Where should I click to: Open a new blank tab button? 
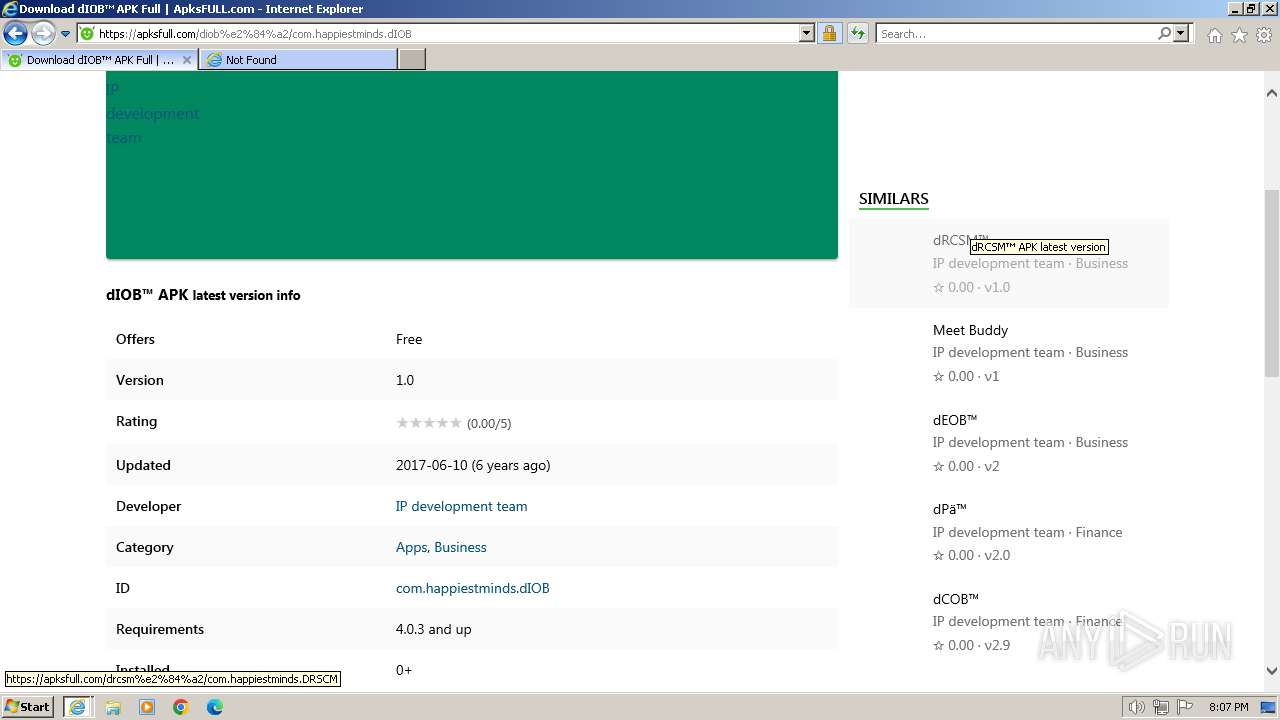coord(412,60)
